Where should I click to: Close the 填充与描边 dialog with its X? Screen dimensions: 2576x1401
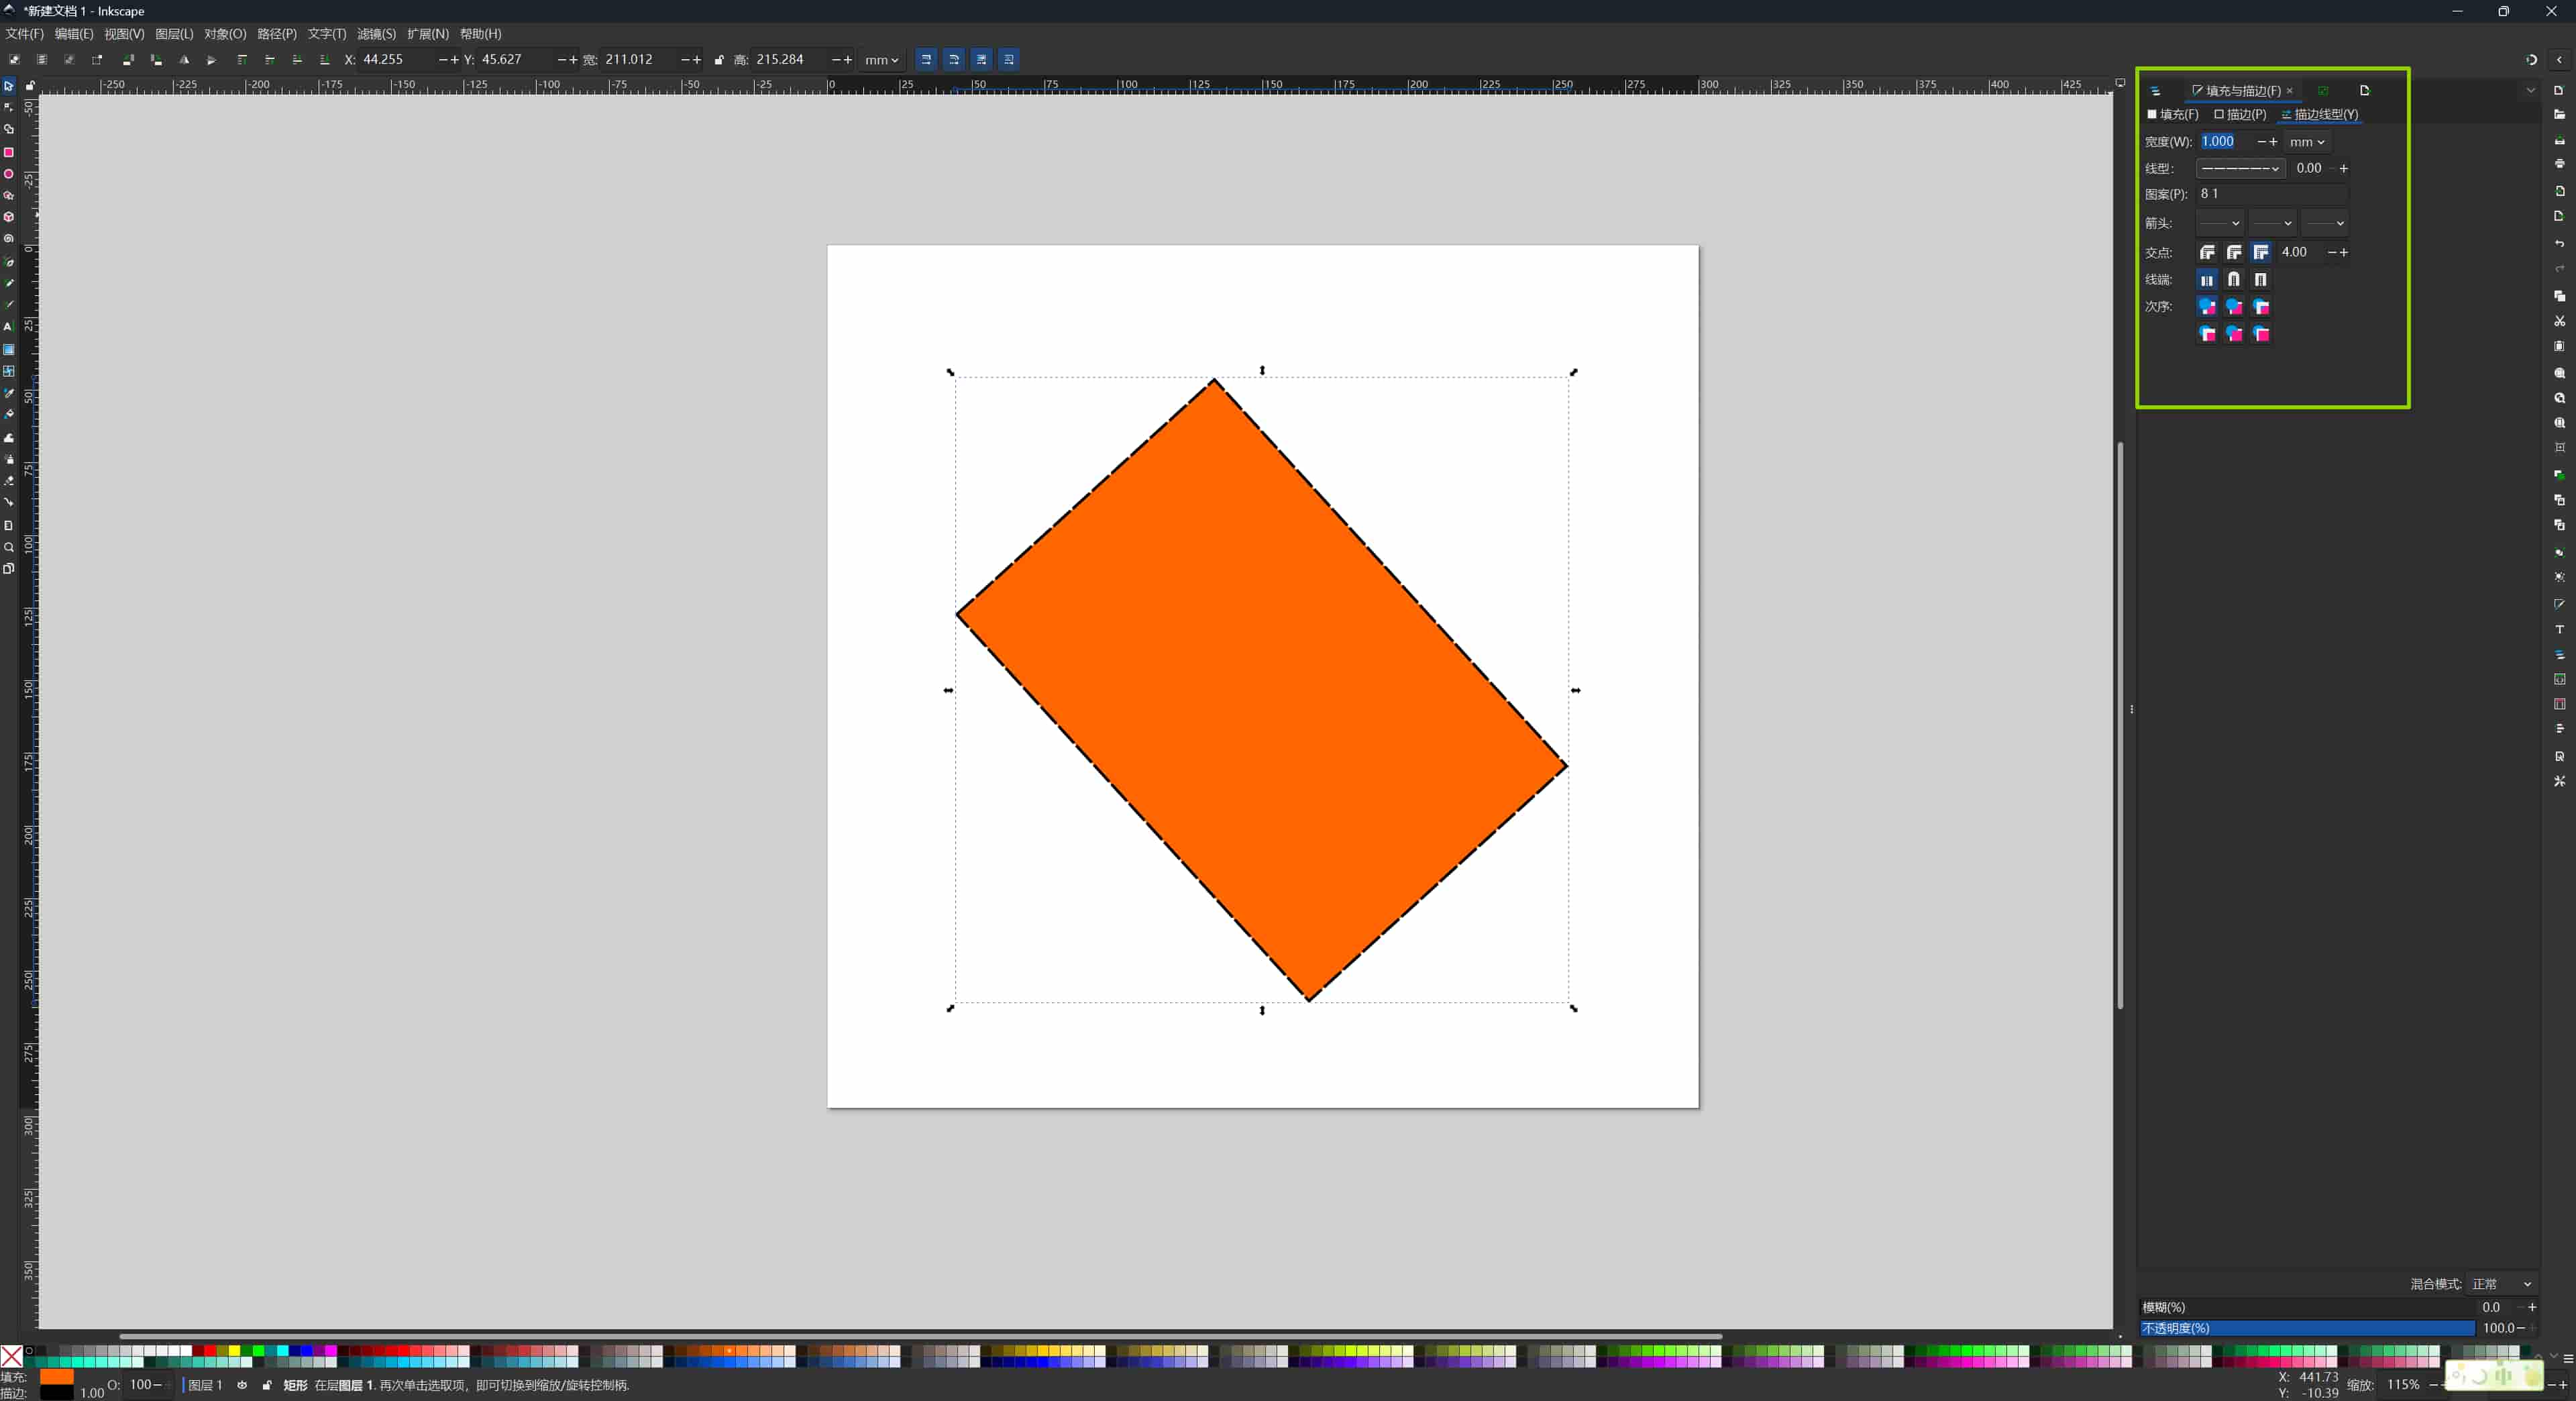click(x=2290, y=91)
